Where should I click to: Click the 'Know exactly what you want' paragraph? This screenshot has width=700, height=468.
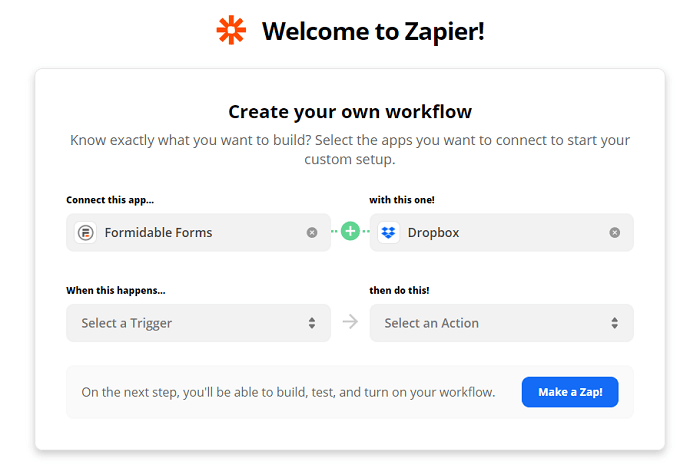(350, 150)
